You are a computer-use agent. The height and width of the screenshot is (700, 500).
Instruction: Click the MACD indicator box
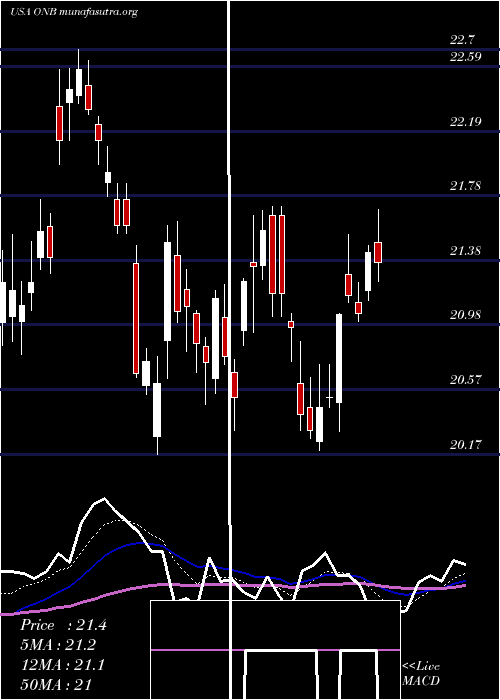275,650
